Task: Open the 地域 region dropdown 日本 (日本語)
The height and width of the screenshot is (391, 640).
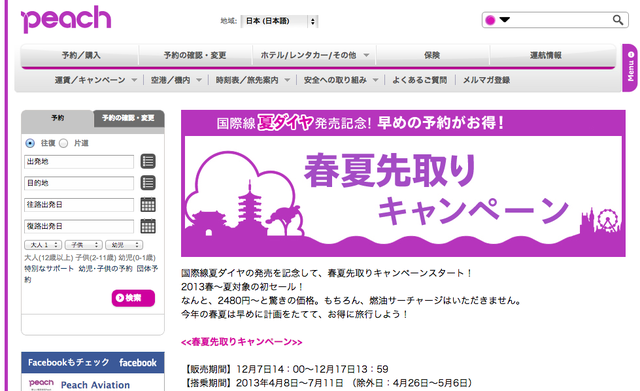Action: tap(280, 21)
